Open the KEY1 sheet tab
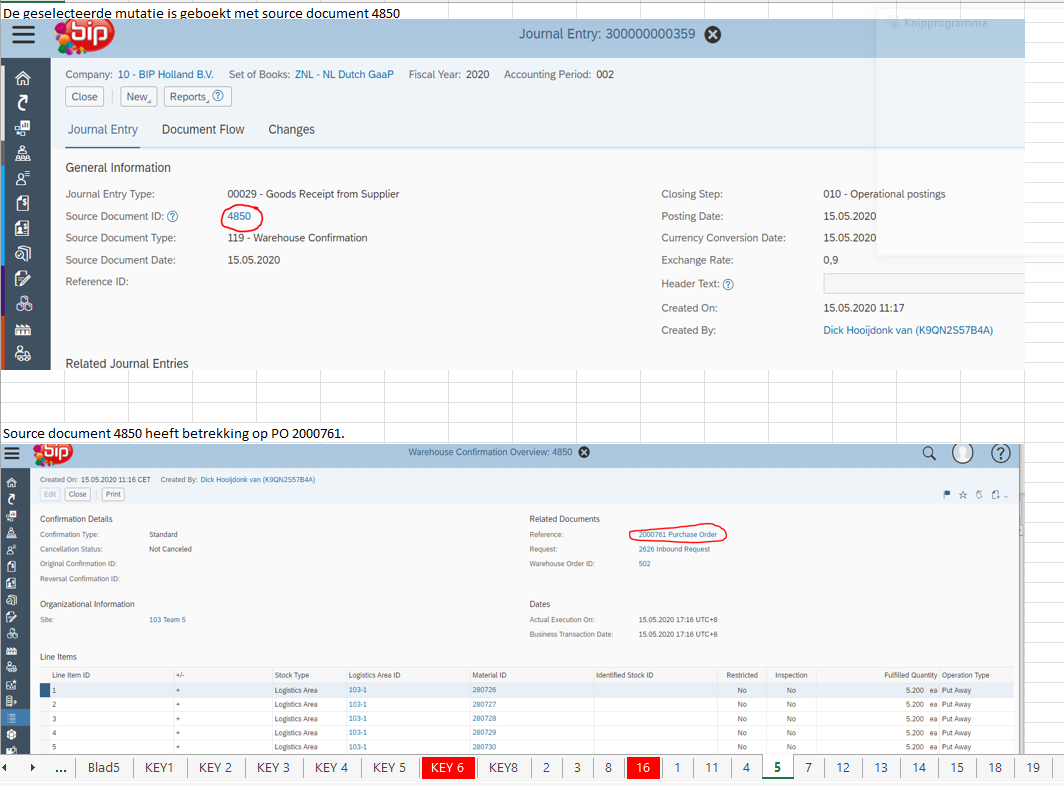 [x=159, y=768]
